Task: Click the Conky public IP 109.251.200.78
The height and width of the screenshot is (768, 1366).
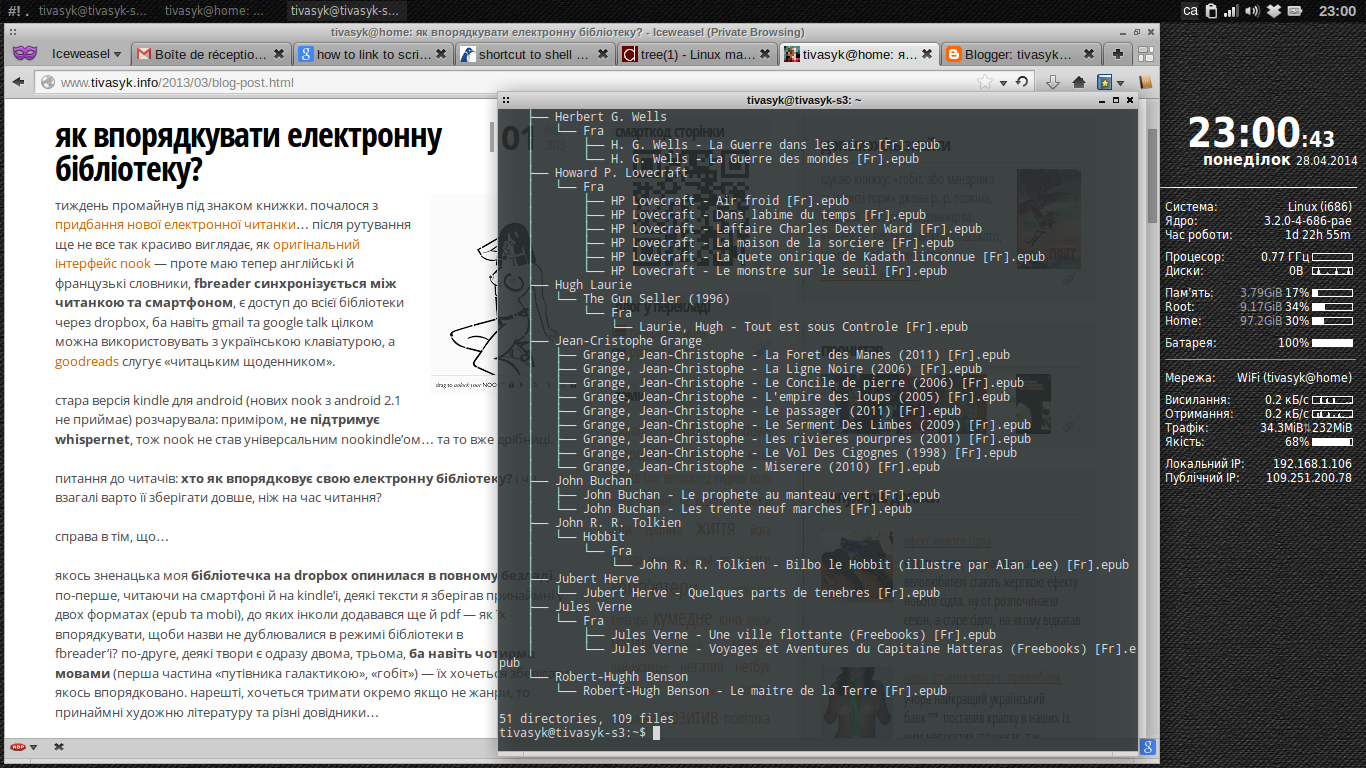Action: (x=1308, y=478)
